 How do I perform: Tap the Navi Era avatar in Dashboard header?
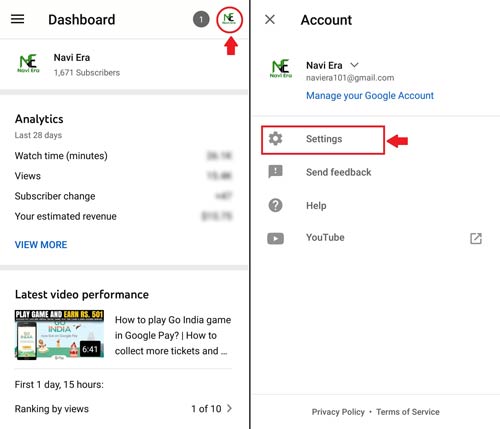[229, 20]
